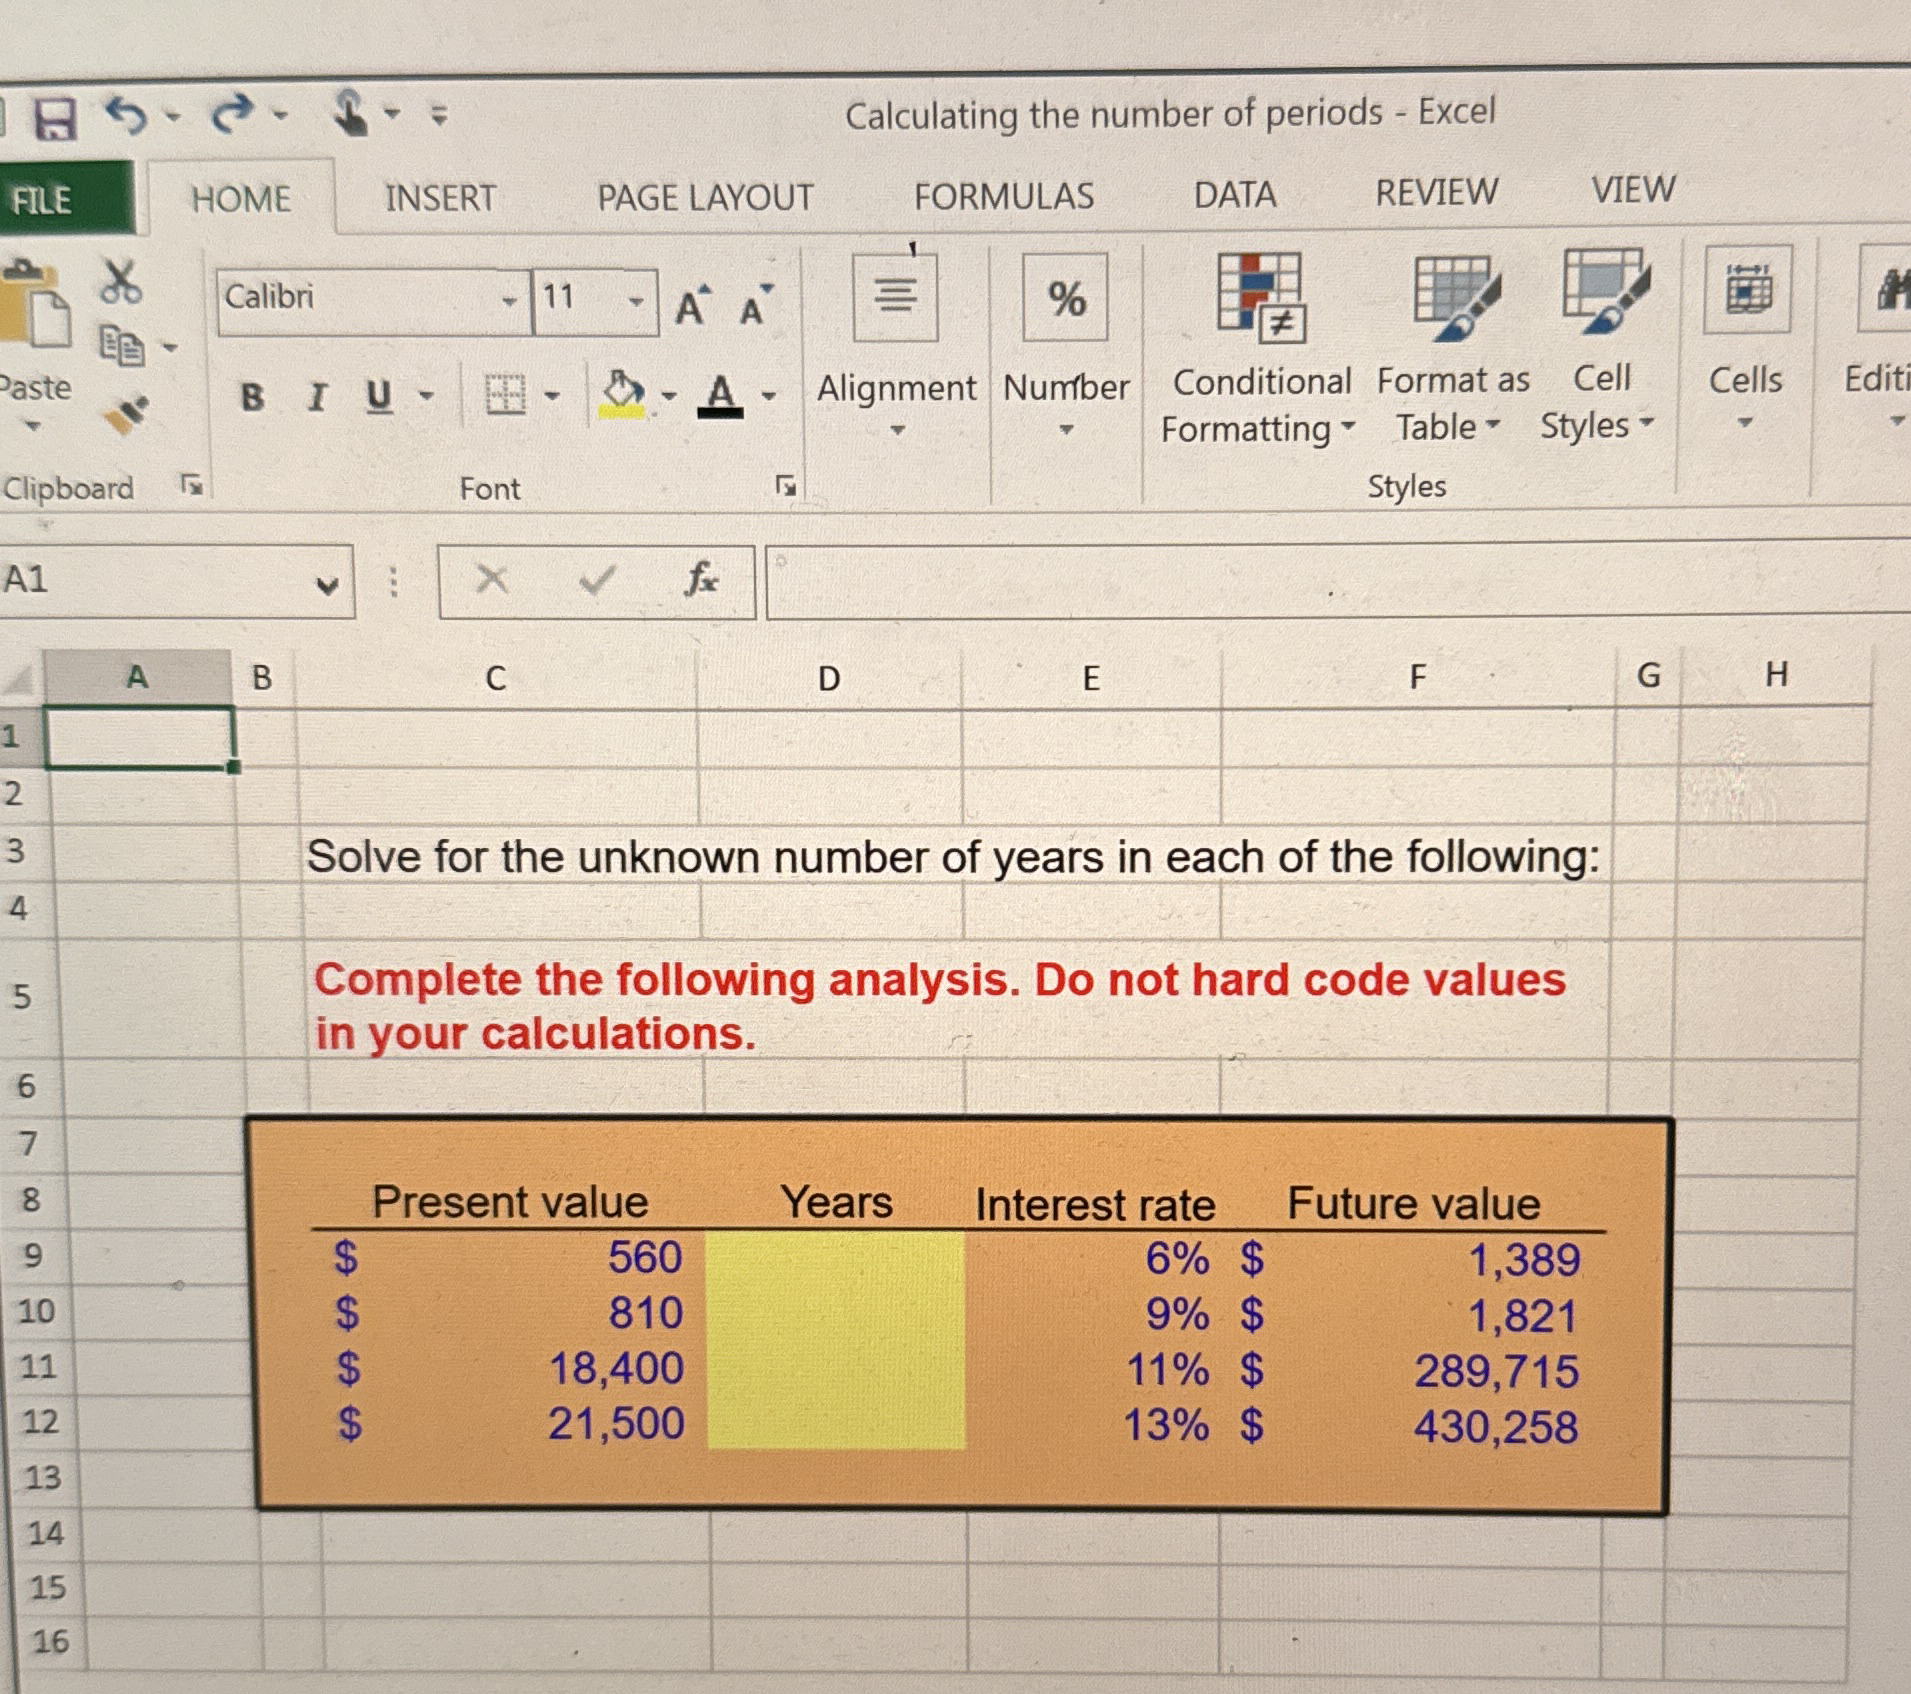Open the REVIEW tab

pos(1437,192)
